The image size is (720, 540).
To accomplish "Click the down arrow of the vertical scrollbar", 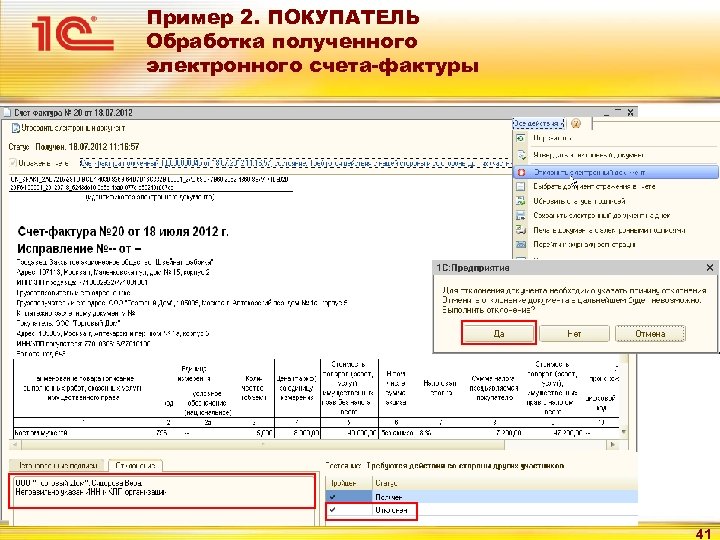I will (x=624, y=431).
